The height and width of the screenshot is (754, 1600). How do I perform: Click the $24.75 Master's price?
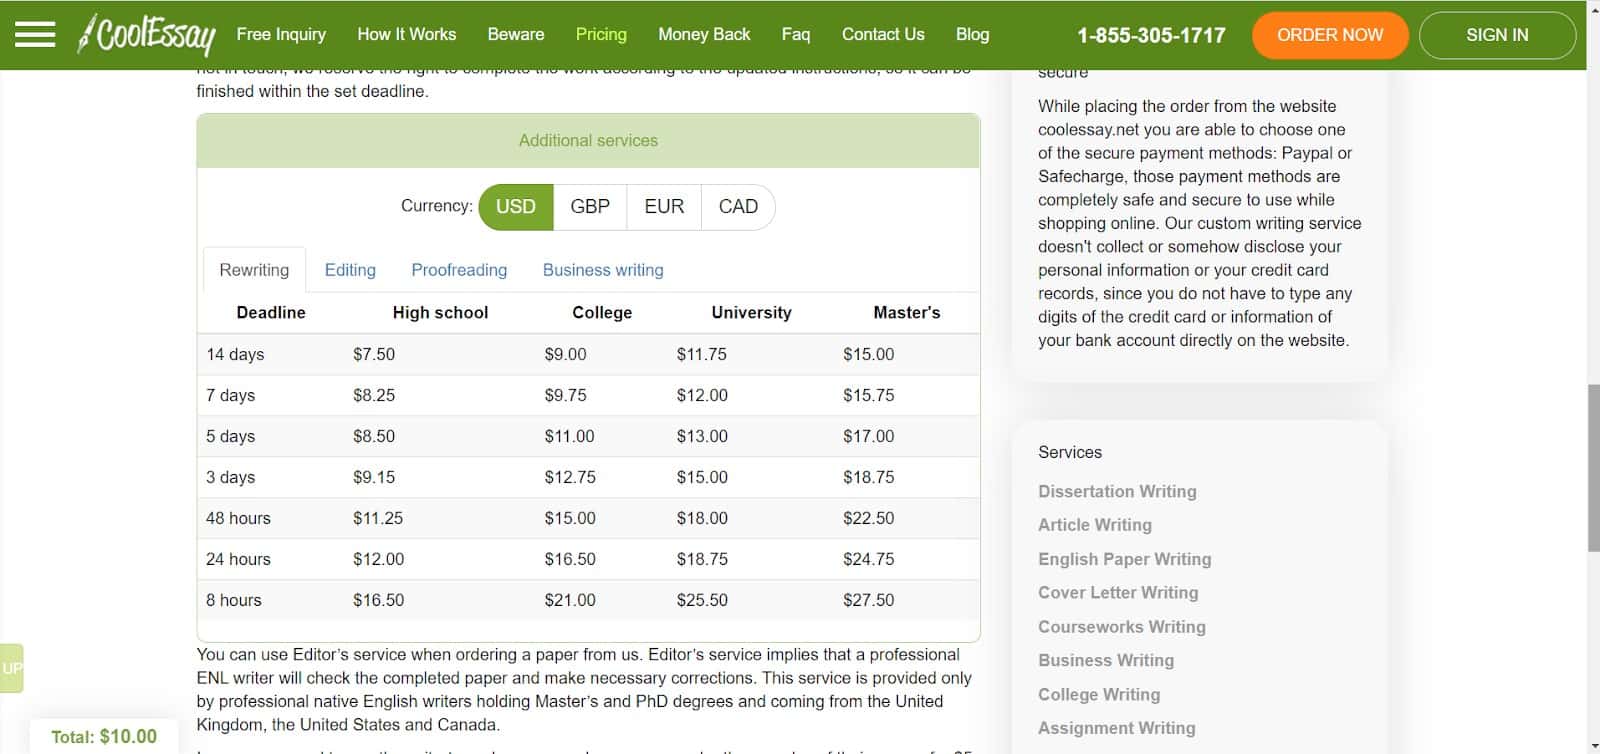[x=868, y=560]
